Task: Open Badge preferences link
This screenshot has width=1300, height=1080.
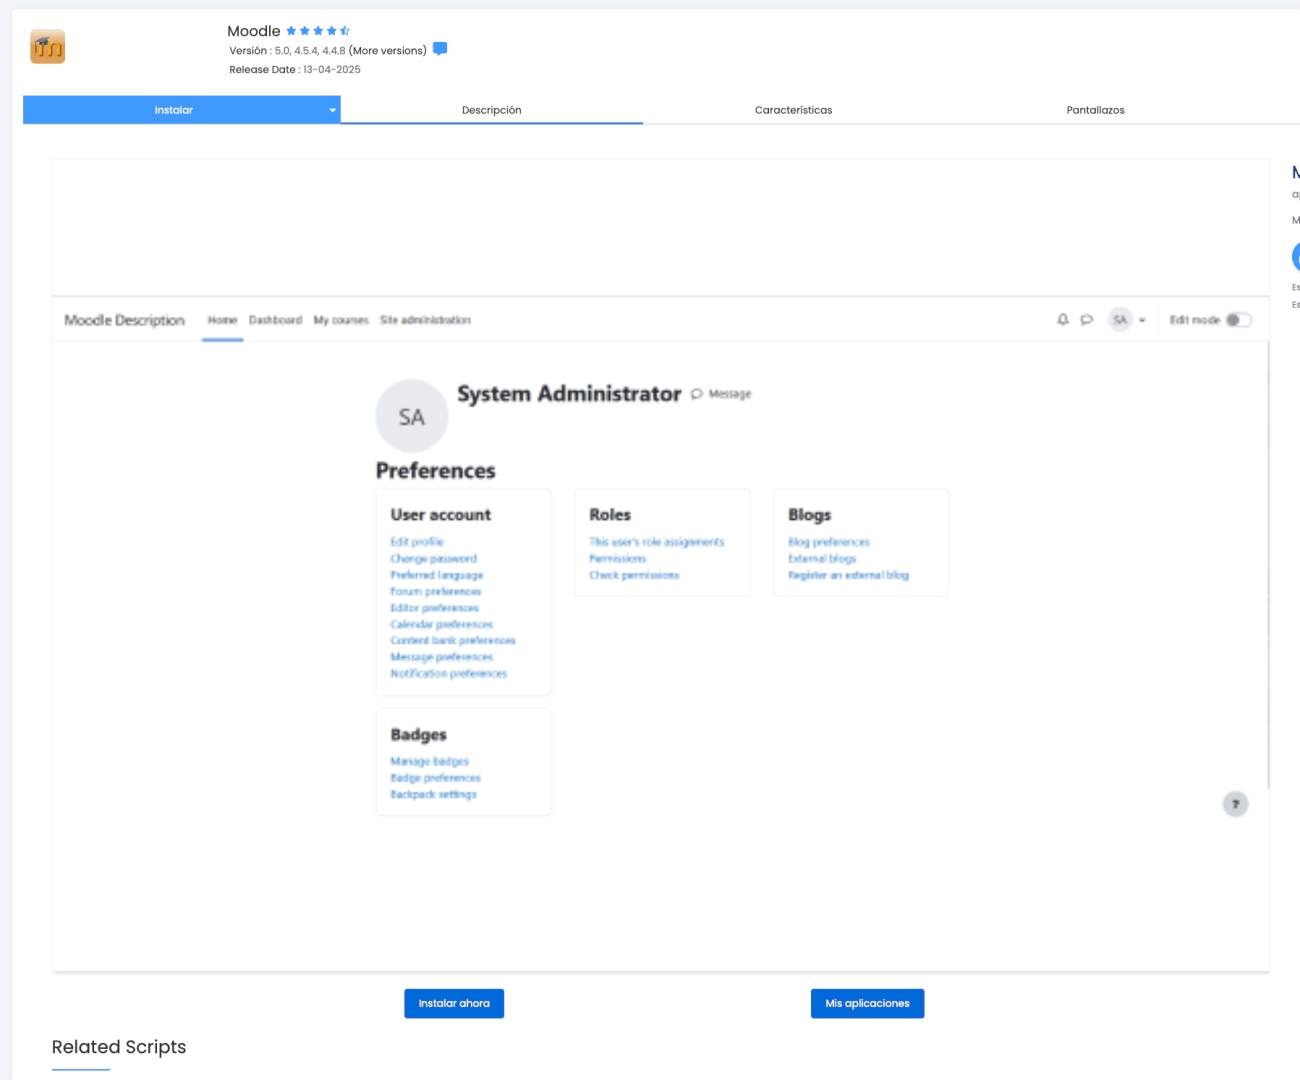Action: (x=436, y=778)
